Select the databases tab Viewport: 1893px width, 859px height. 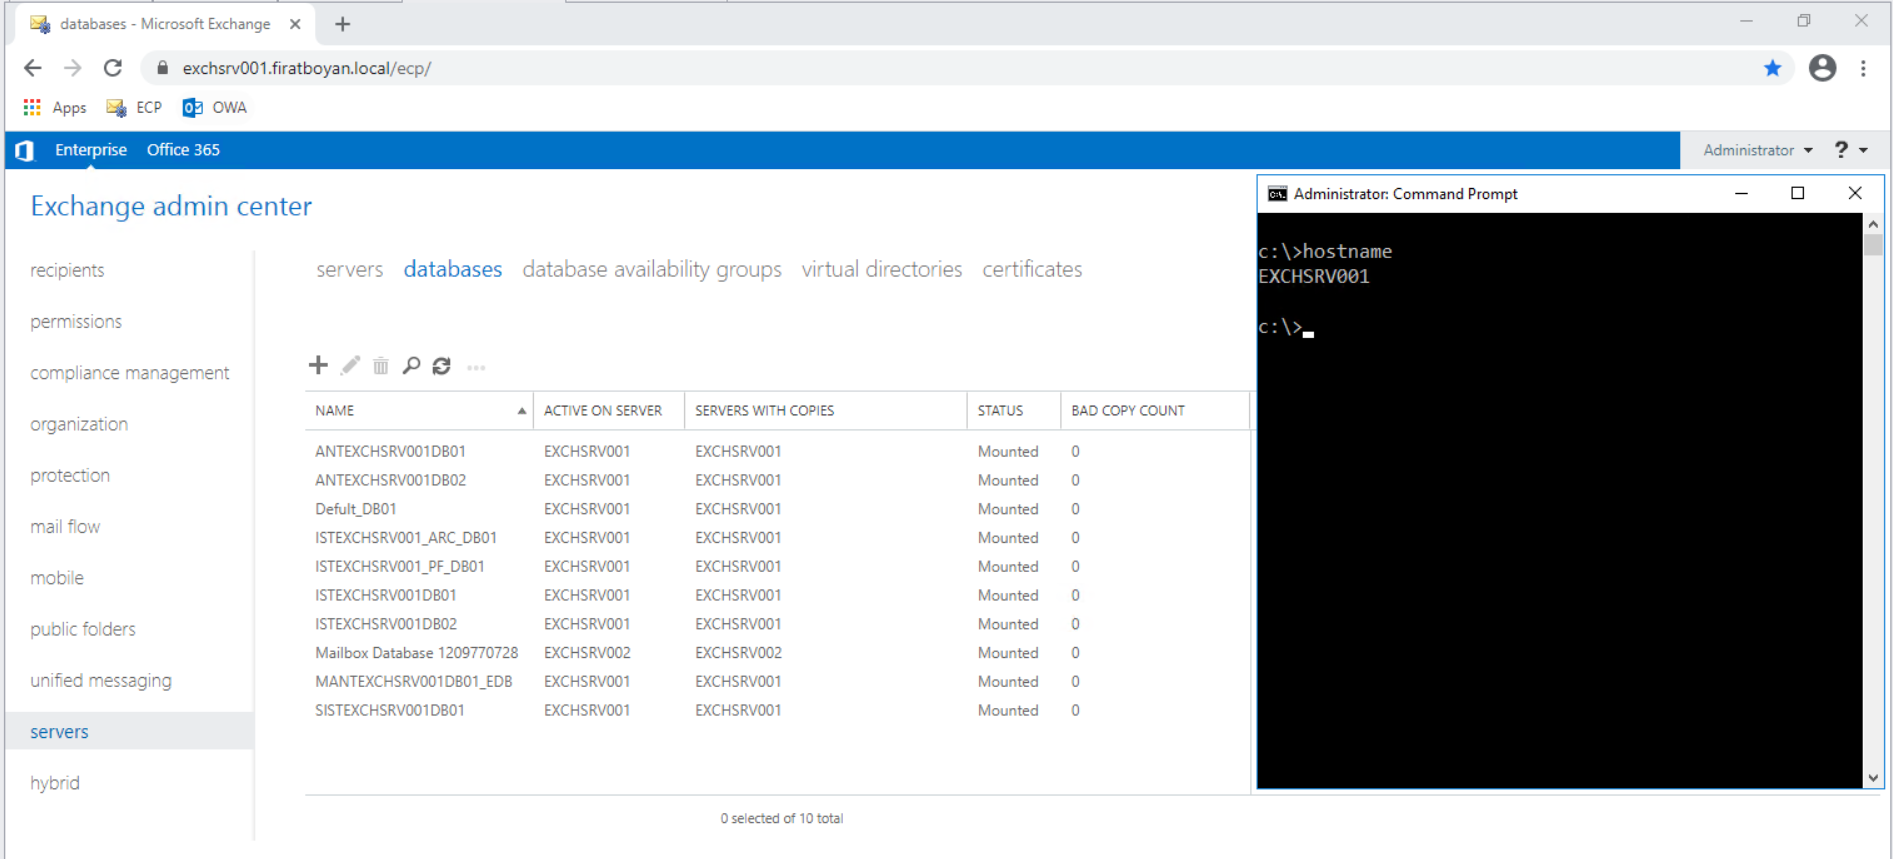[452, 269]
